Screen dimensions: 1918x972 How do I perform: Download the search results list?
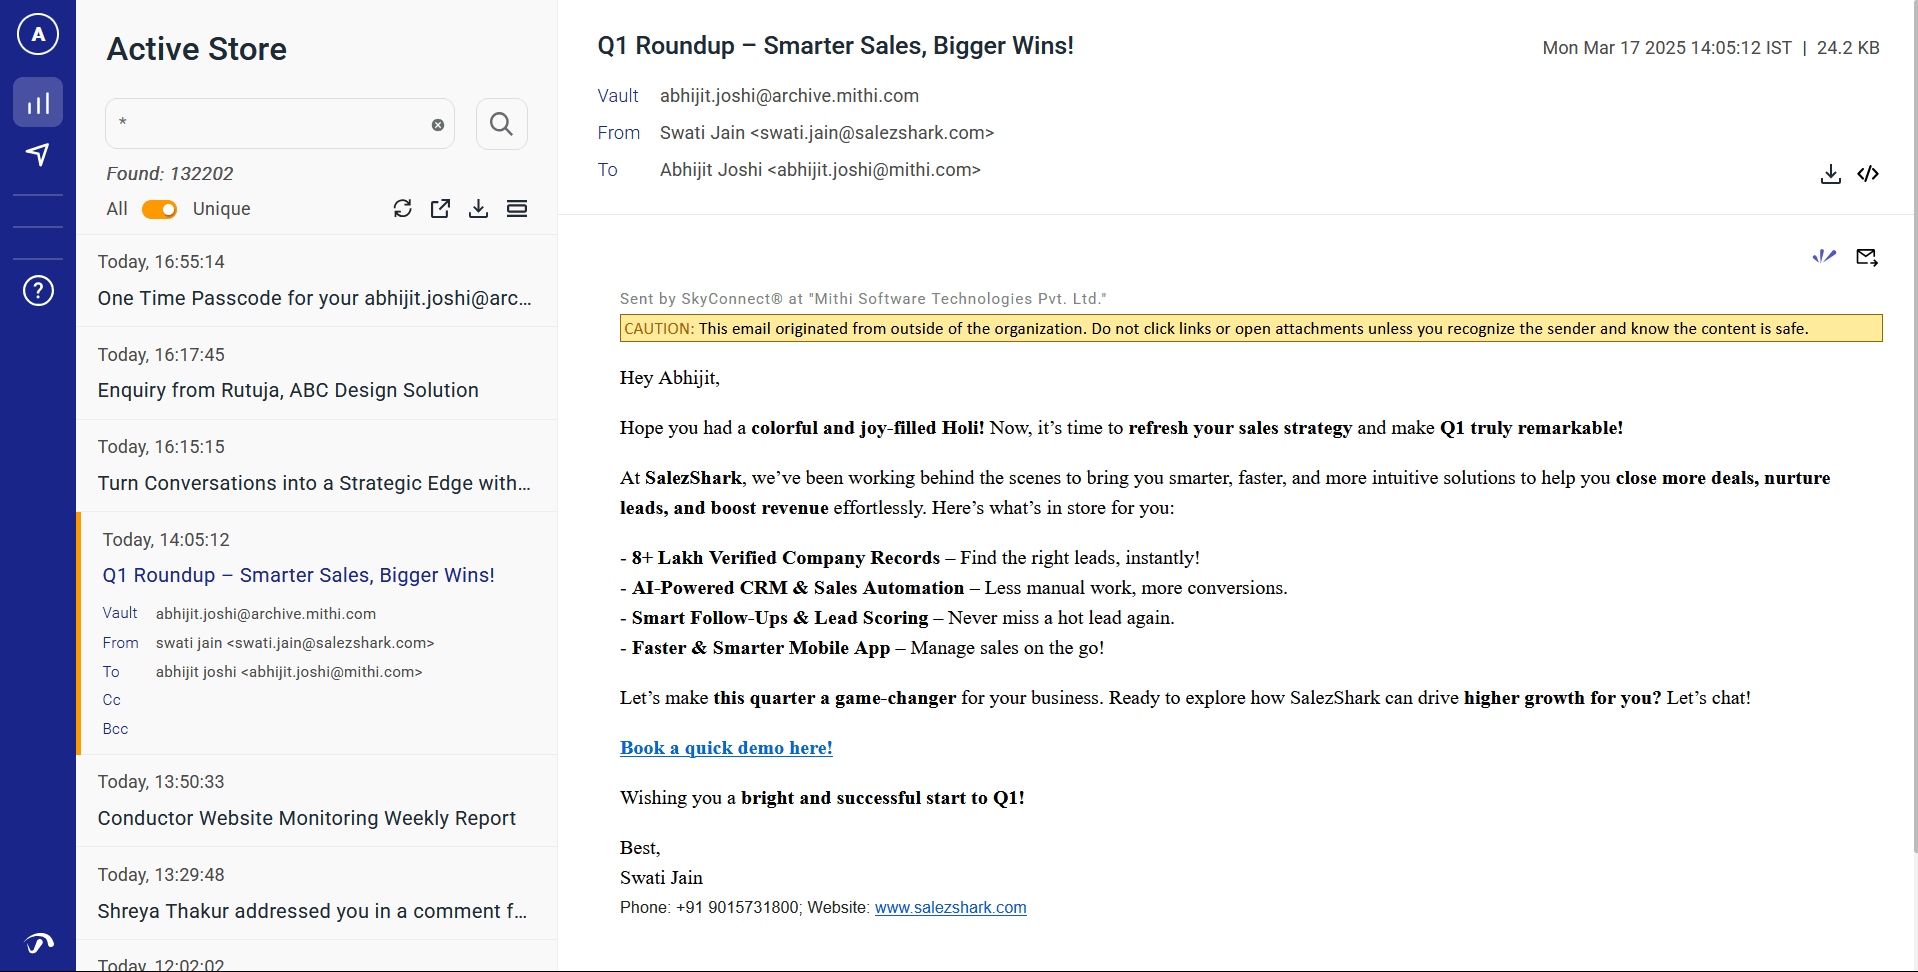pos(479,208)
